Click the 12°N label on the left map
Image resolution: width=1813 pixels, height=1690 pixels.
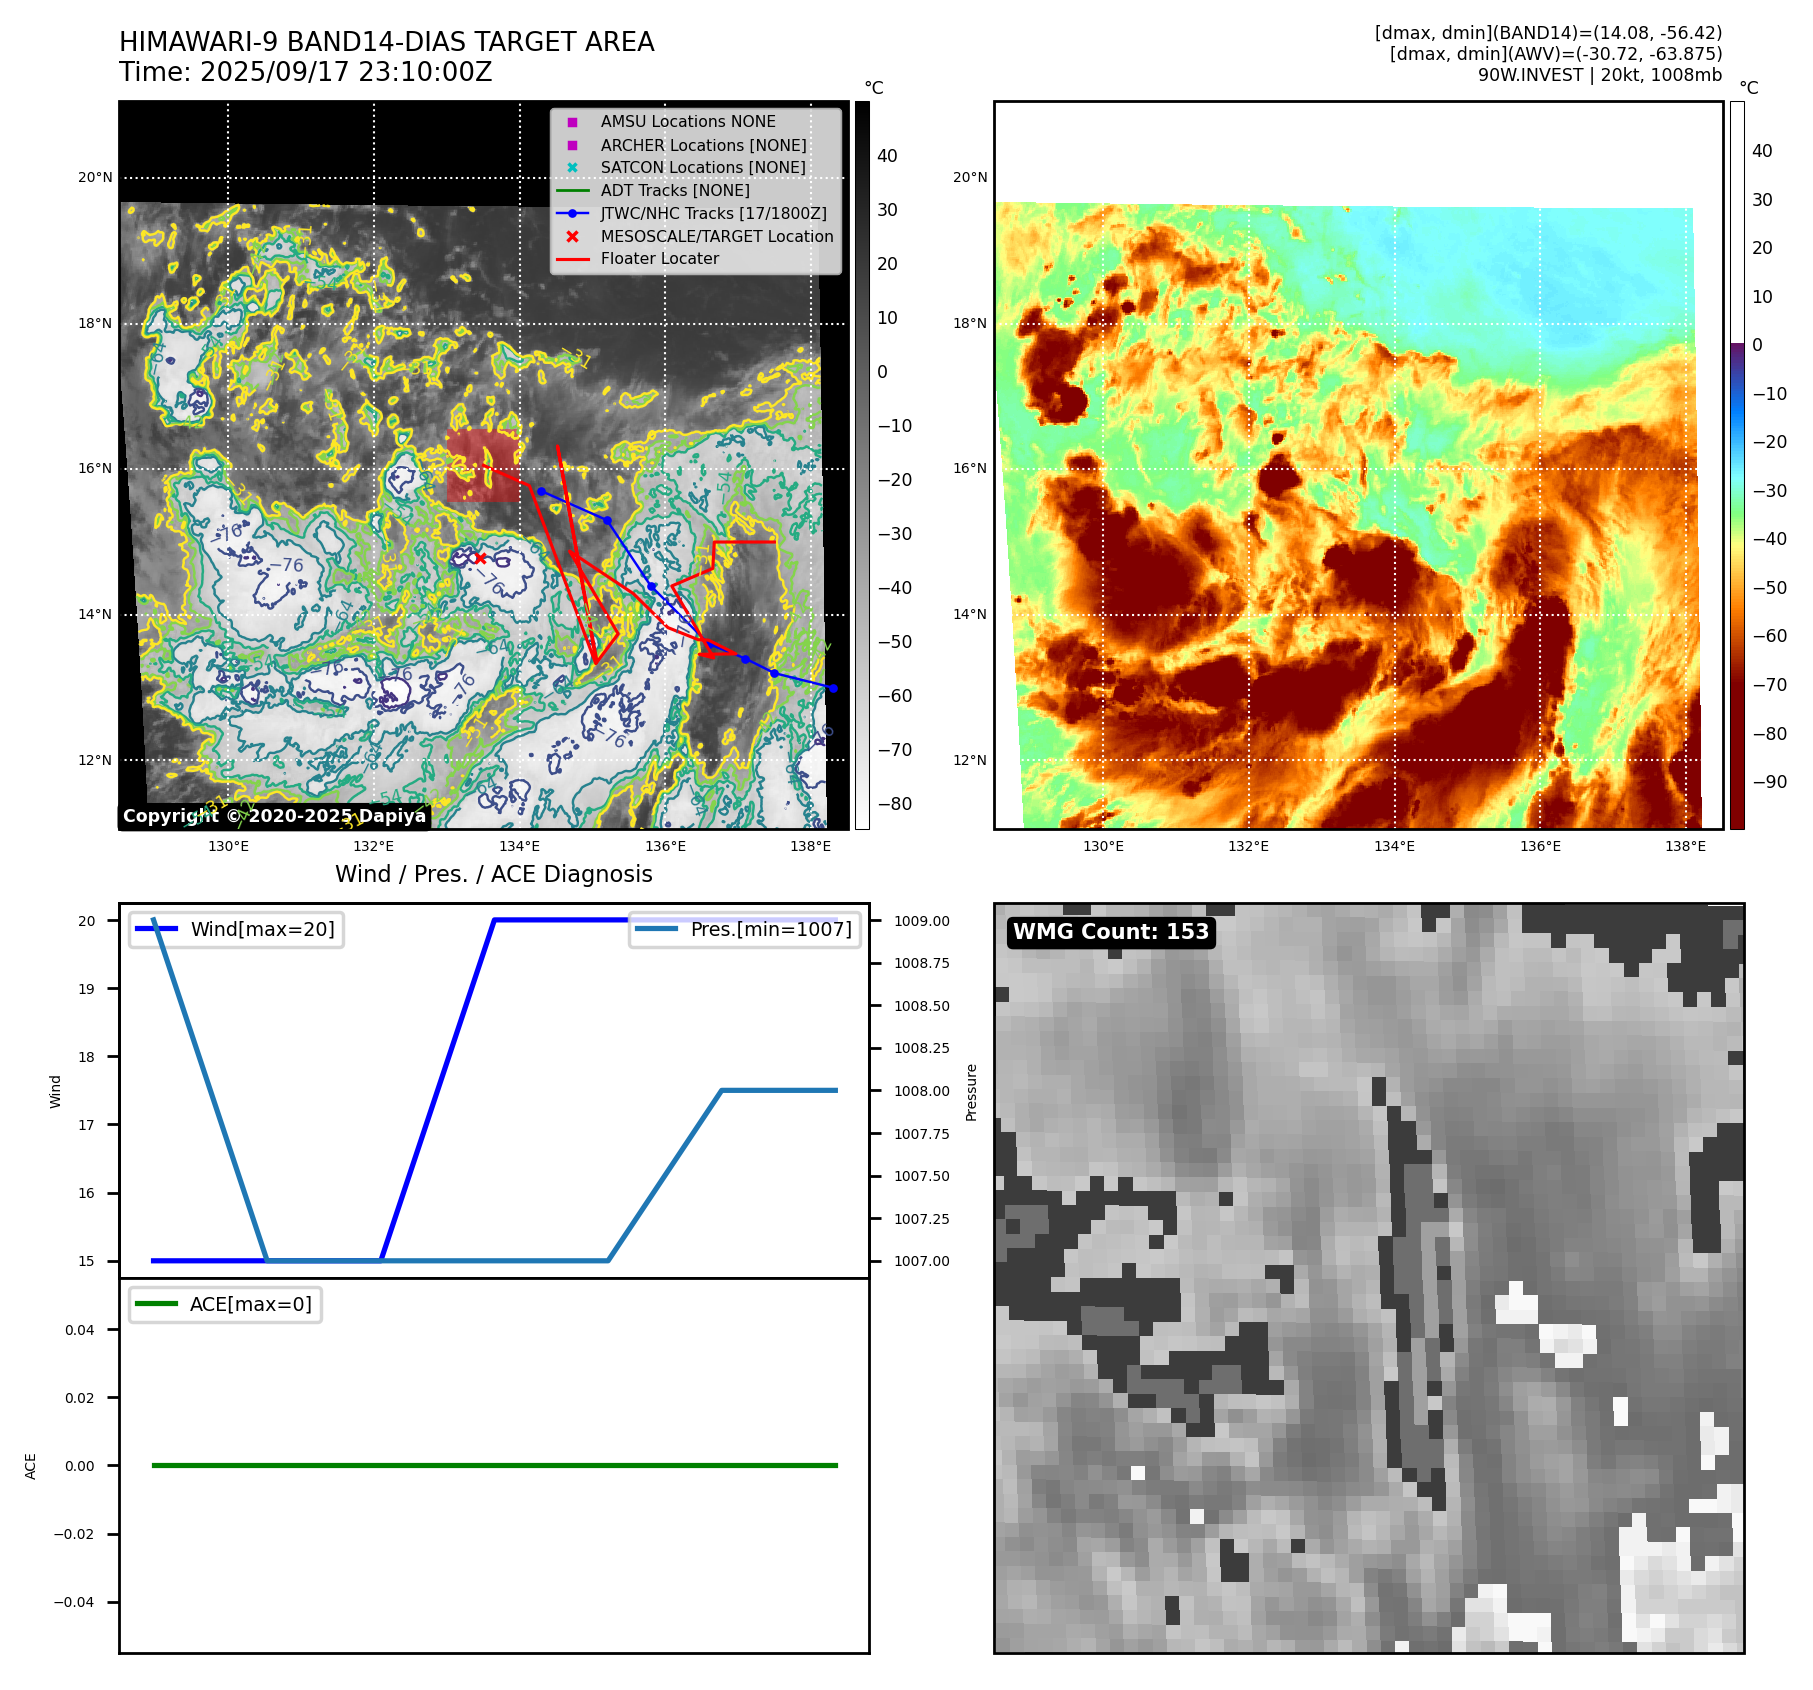click(x=95, y=760)
